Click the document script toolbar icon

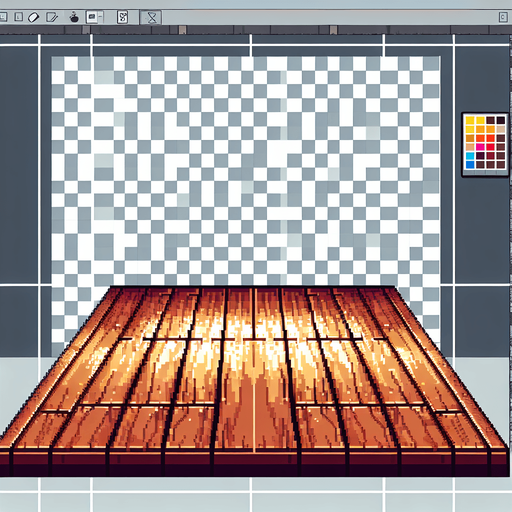click(122, 17)
